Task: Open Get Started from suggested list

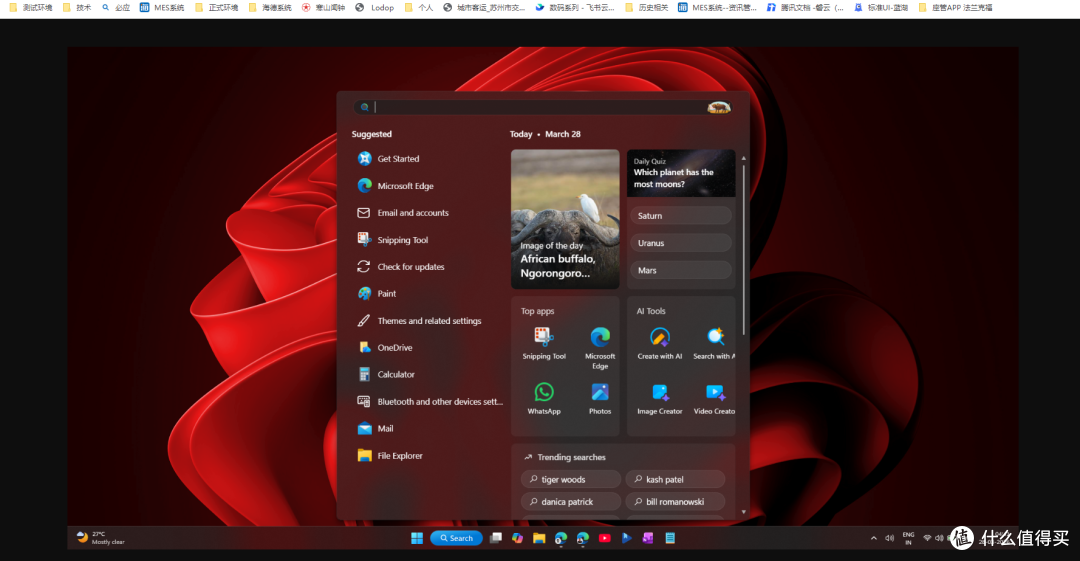Action: [x=388, y=159]
